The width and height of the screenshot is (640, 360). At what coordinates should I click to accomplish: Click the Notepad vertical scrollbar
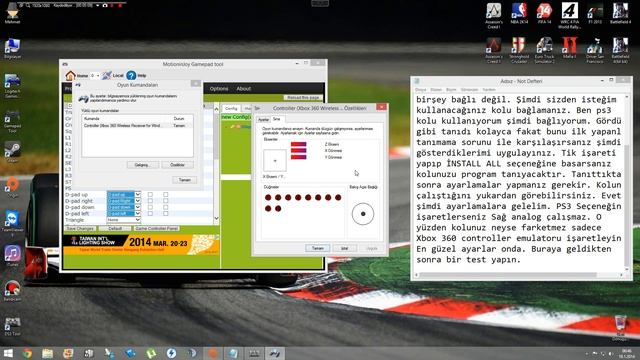627,182
